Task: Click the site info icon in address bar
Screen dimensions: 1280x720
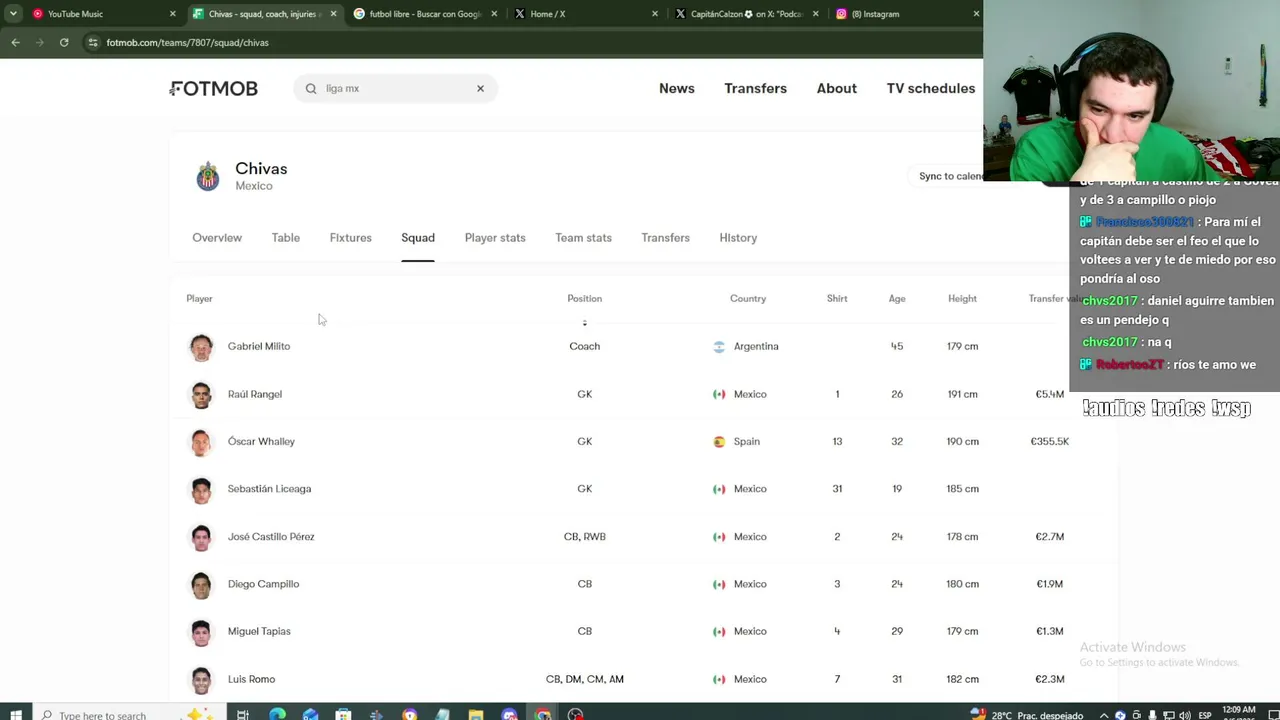Action: tap(93, 42)
